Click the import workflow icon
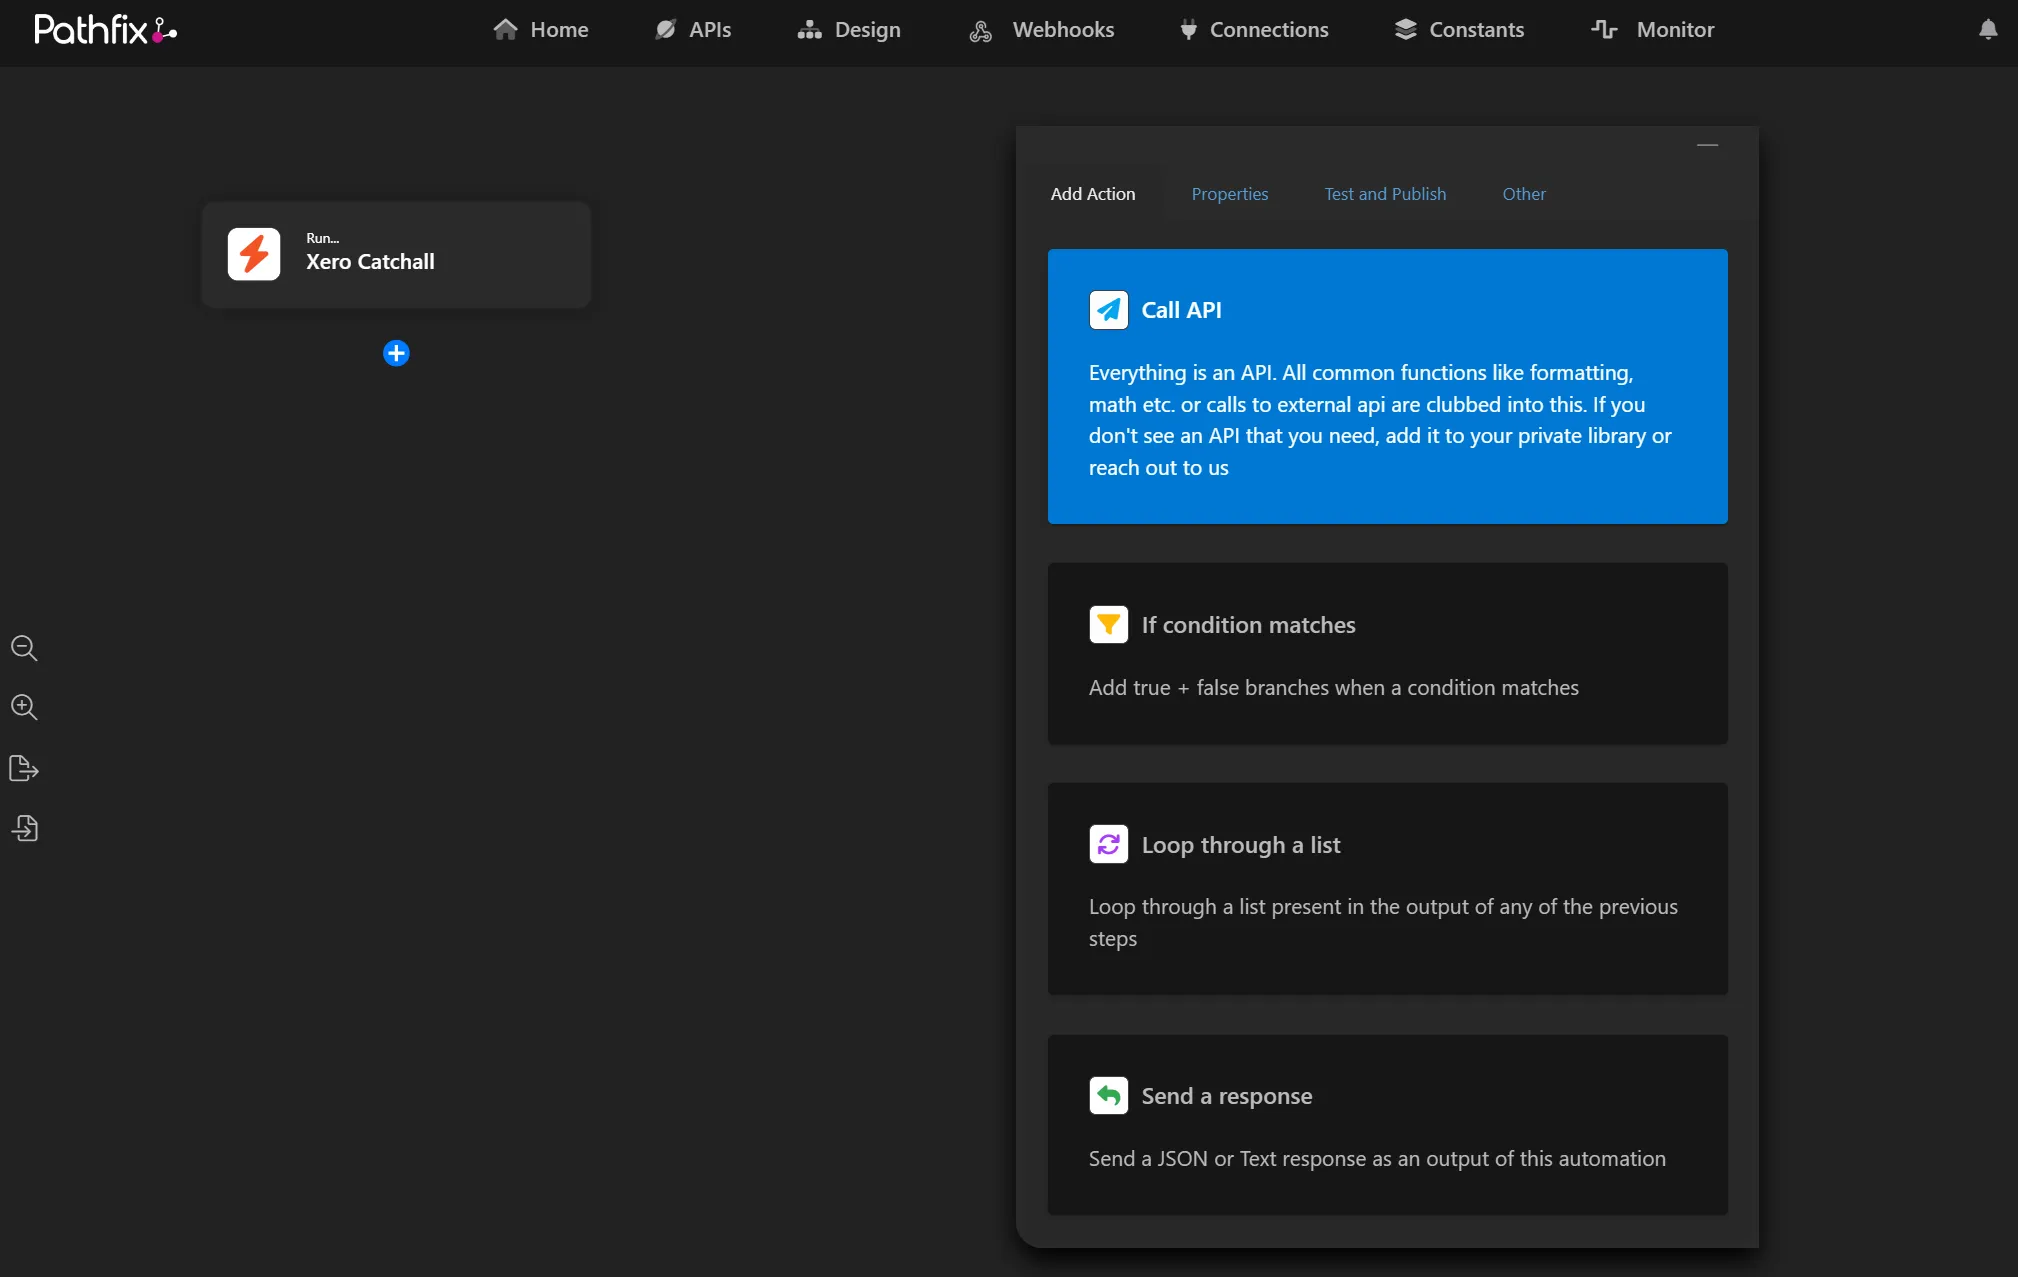 (x=24, y=828)
